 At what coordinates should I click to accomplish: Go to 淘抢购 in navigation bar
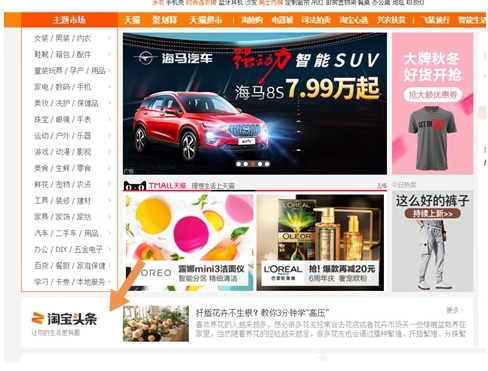[x=252, y=20]
